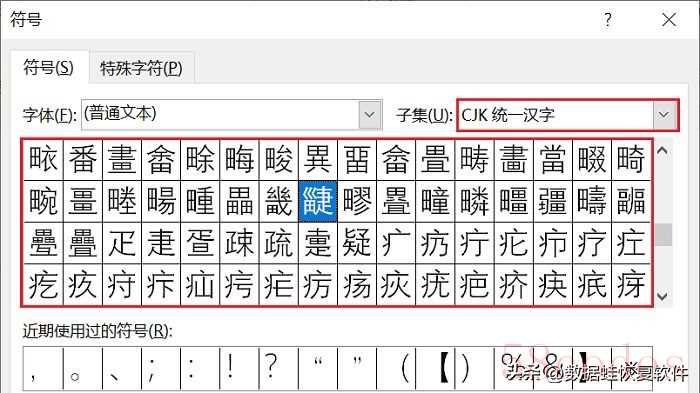Pick the recently used colon symbol
700x393 pixels.
(200, 368)
